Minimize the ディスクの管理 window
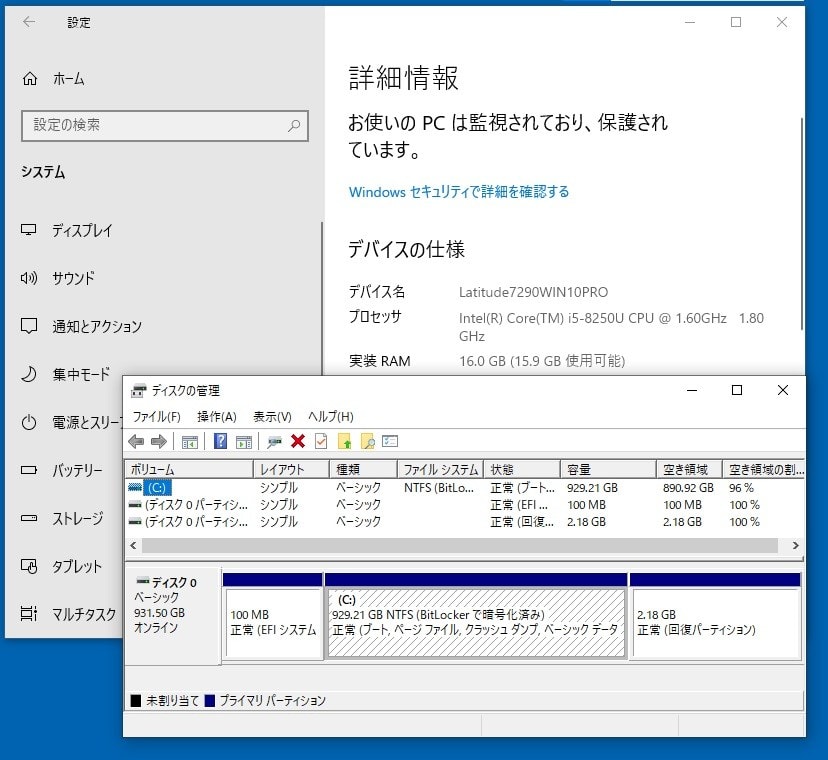The height and width of the screenshot is (760, 828). [x=692, y=390]
